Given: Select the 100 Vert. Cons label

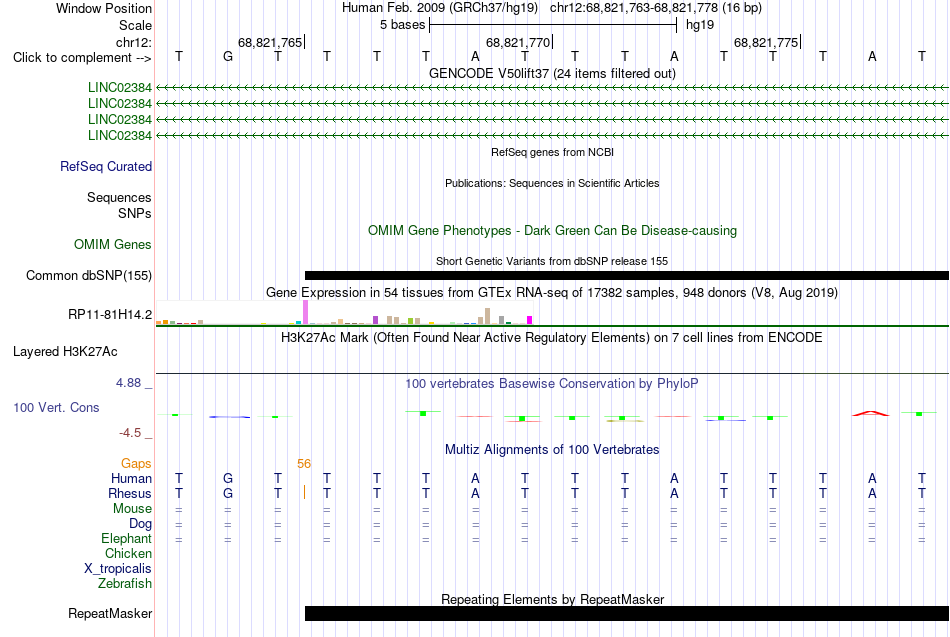Looking at the screenshot, I should tap(56, 407).
